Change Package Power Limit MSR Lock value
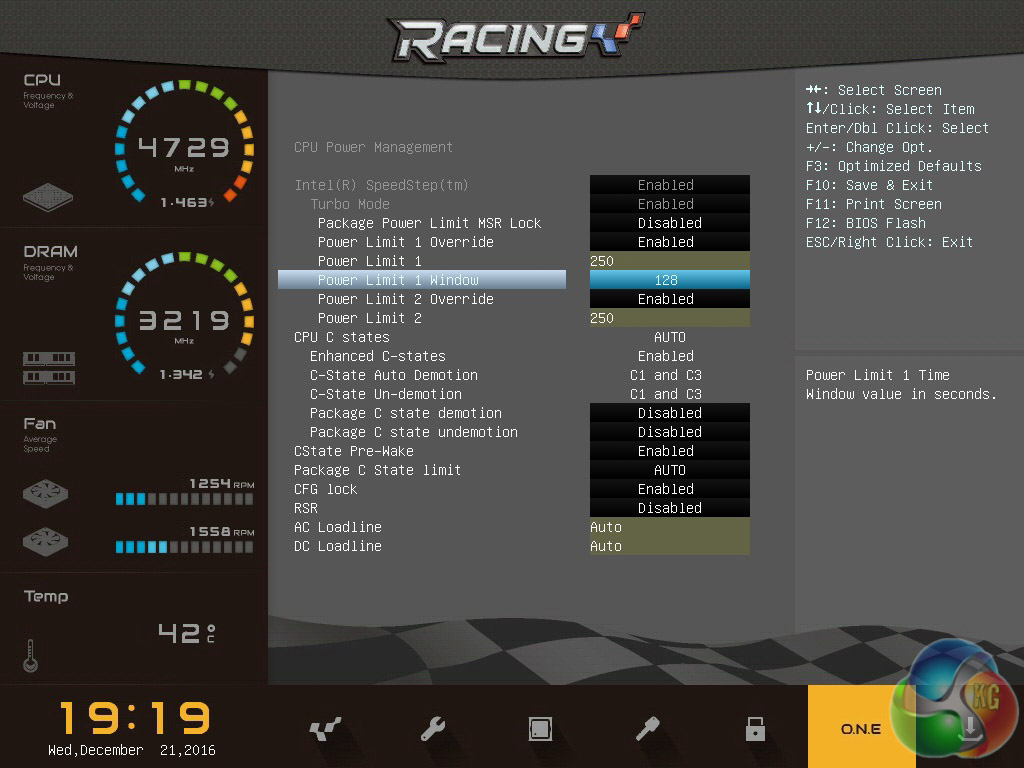This screenshot has height=768, width=1024. 669,223
